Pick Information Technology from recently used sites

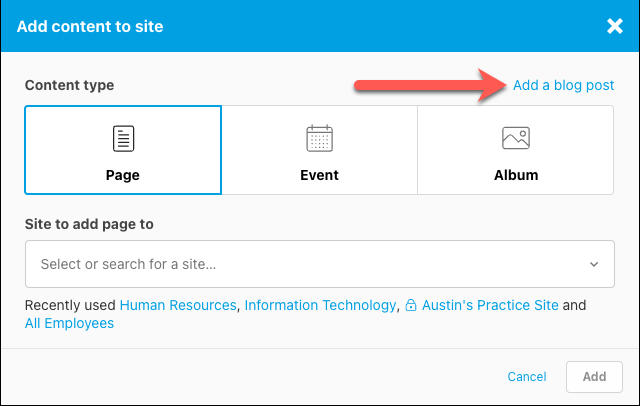[320, 305]
